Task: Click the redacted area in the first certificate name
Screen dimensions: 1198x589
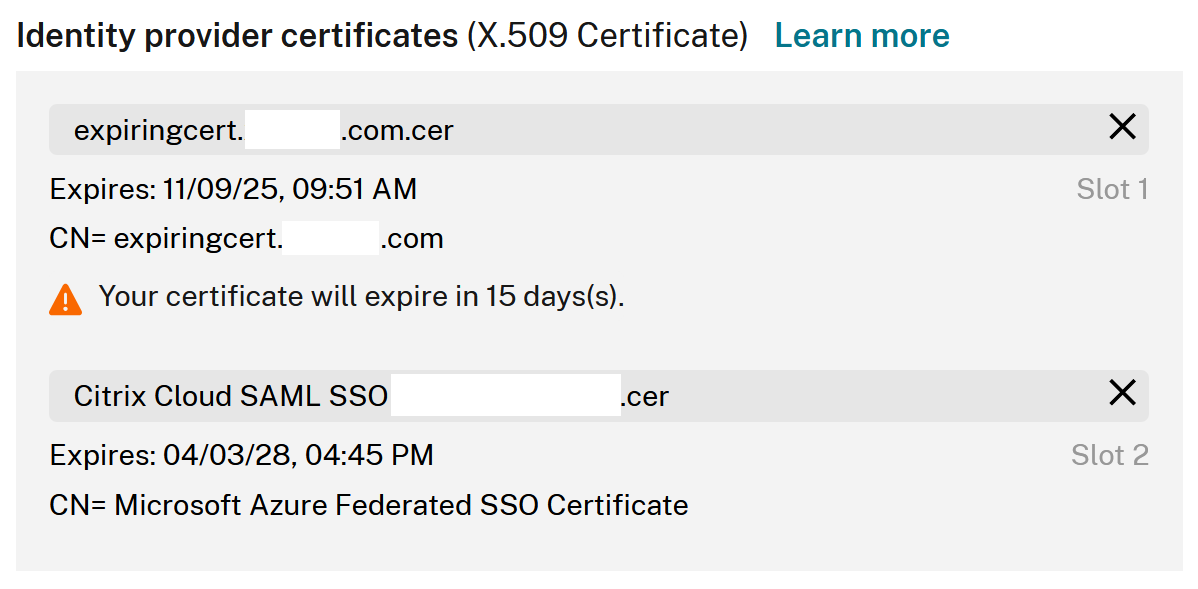Action: pyautogui.click(x=292, y=129)
